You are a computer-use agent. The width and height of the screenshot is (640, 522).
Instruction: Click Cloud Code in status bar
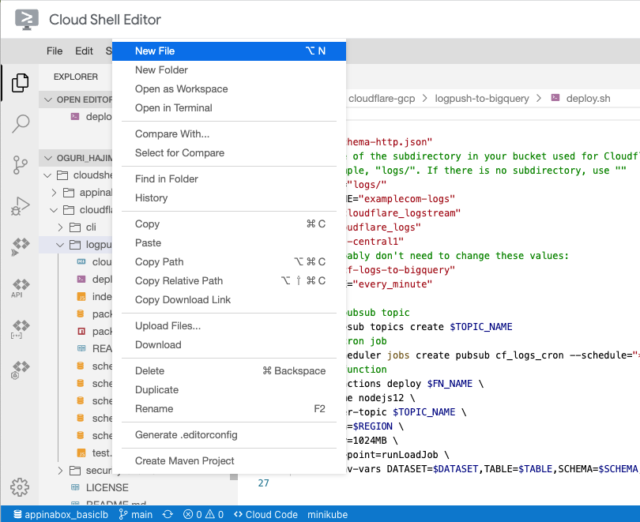tap(265, 513)
